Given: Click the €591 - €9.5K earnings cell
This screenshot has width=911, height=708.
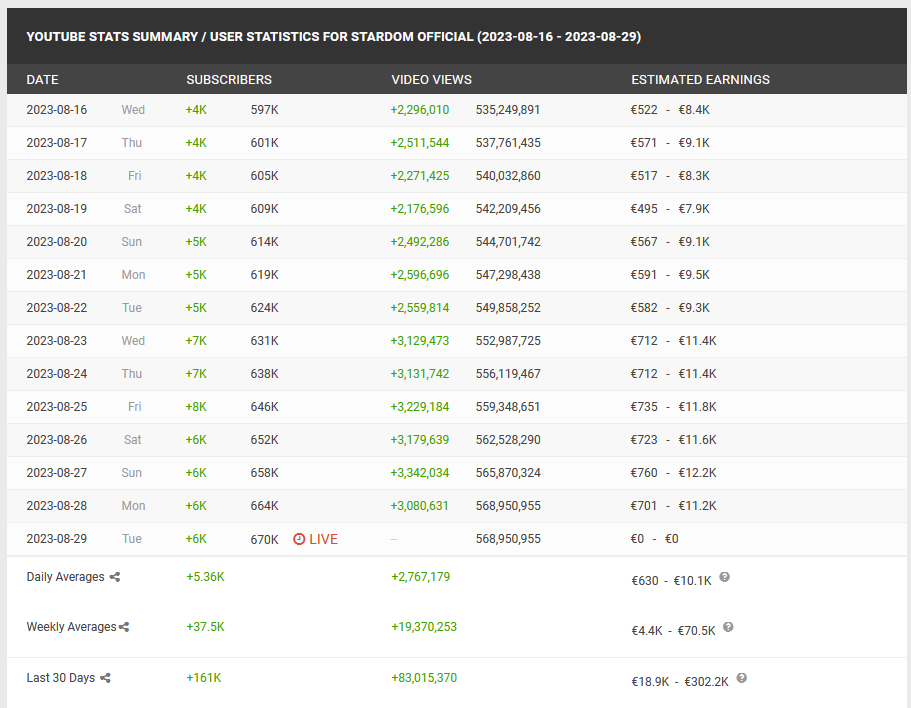Looking at the screenshot, I should point(670,275).
